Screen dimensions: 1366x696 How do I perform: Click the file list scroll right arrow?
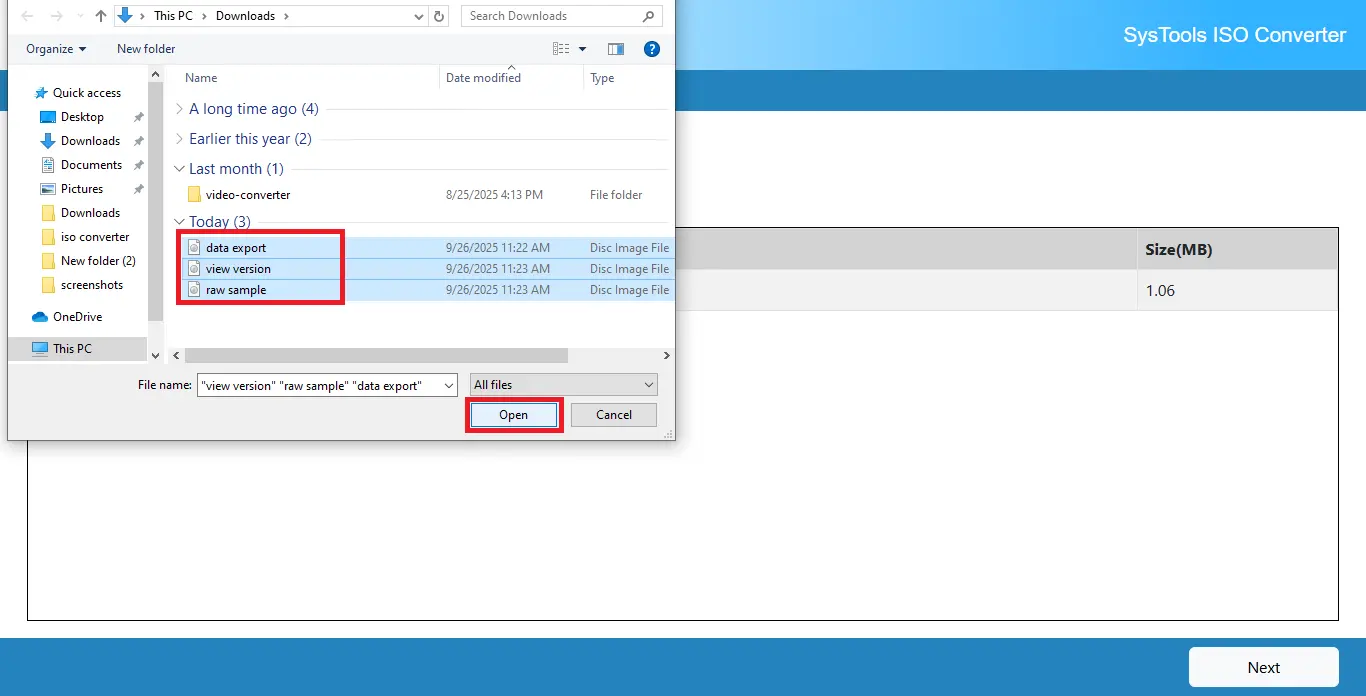667,356
